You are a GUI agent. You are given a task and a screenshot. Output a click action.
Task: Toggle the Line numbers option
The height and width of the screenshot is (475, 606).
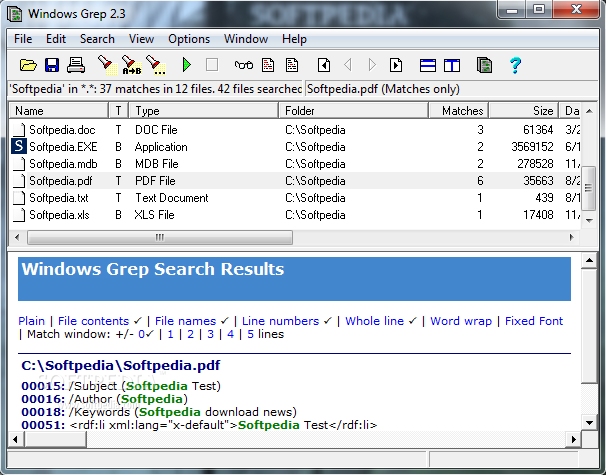(x=280, y=321)
